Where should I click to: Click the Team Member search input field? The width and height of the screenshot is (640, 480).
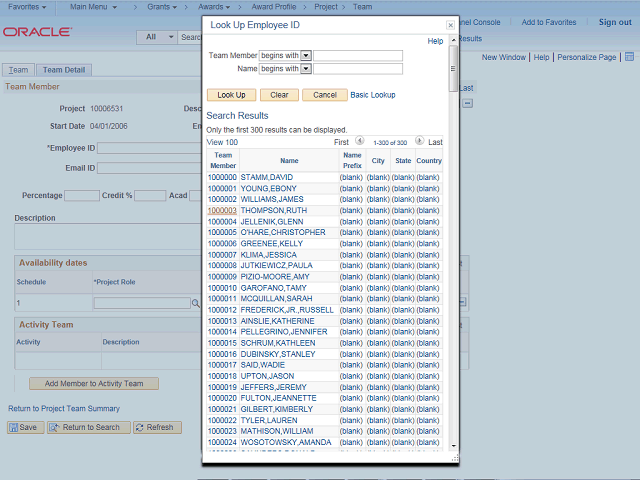[x=358, y=56]
